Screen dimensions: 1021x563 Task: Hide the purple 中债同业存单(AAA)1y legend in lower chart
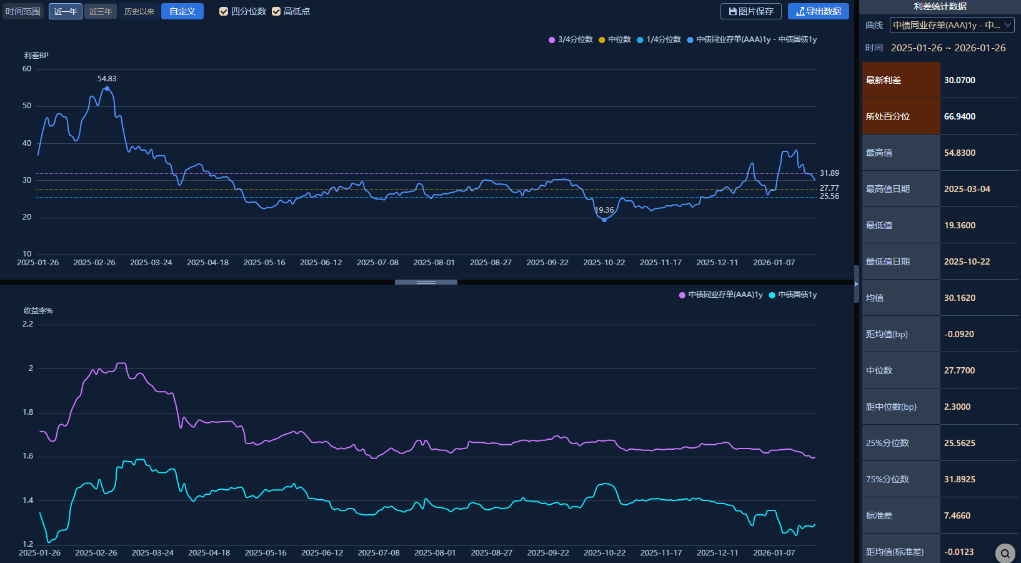click(682, 294)
